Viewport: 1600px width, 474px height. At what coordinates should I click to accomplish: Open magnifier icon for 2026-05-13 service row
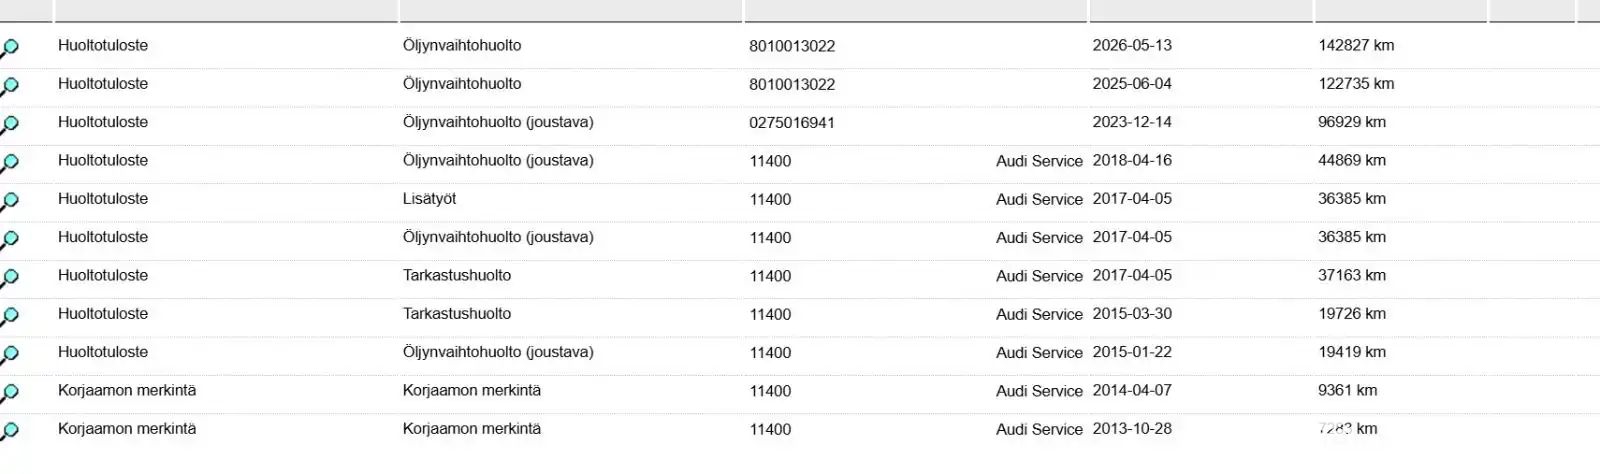point(10,47)
